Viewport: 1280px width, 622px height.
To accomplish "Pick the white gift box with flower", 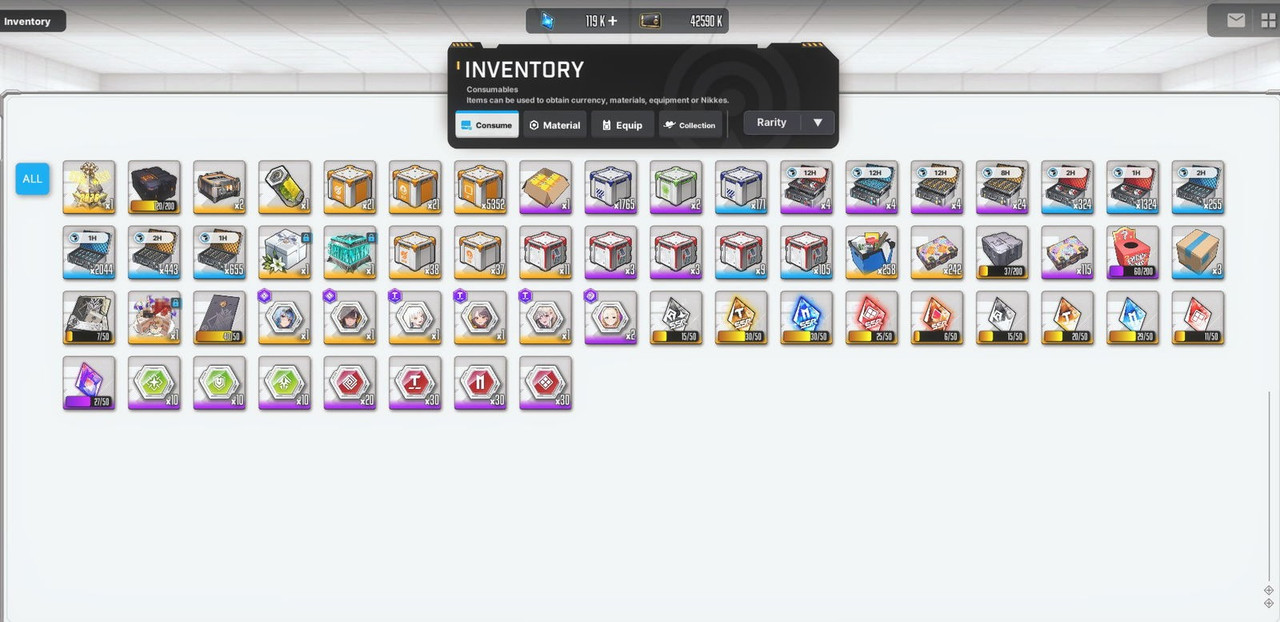I will click(284, 252).
